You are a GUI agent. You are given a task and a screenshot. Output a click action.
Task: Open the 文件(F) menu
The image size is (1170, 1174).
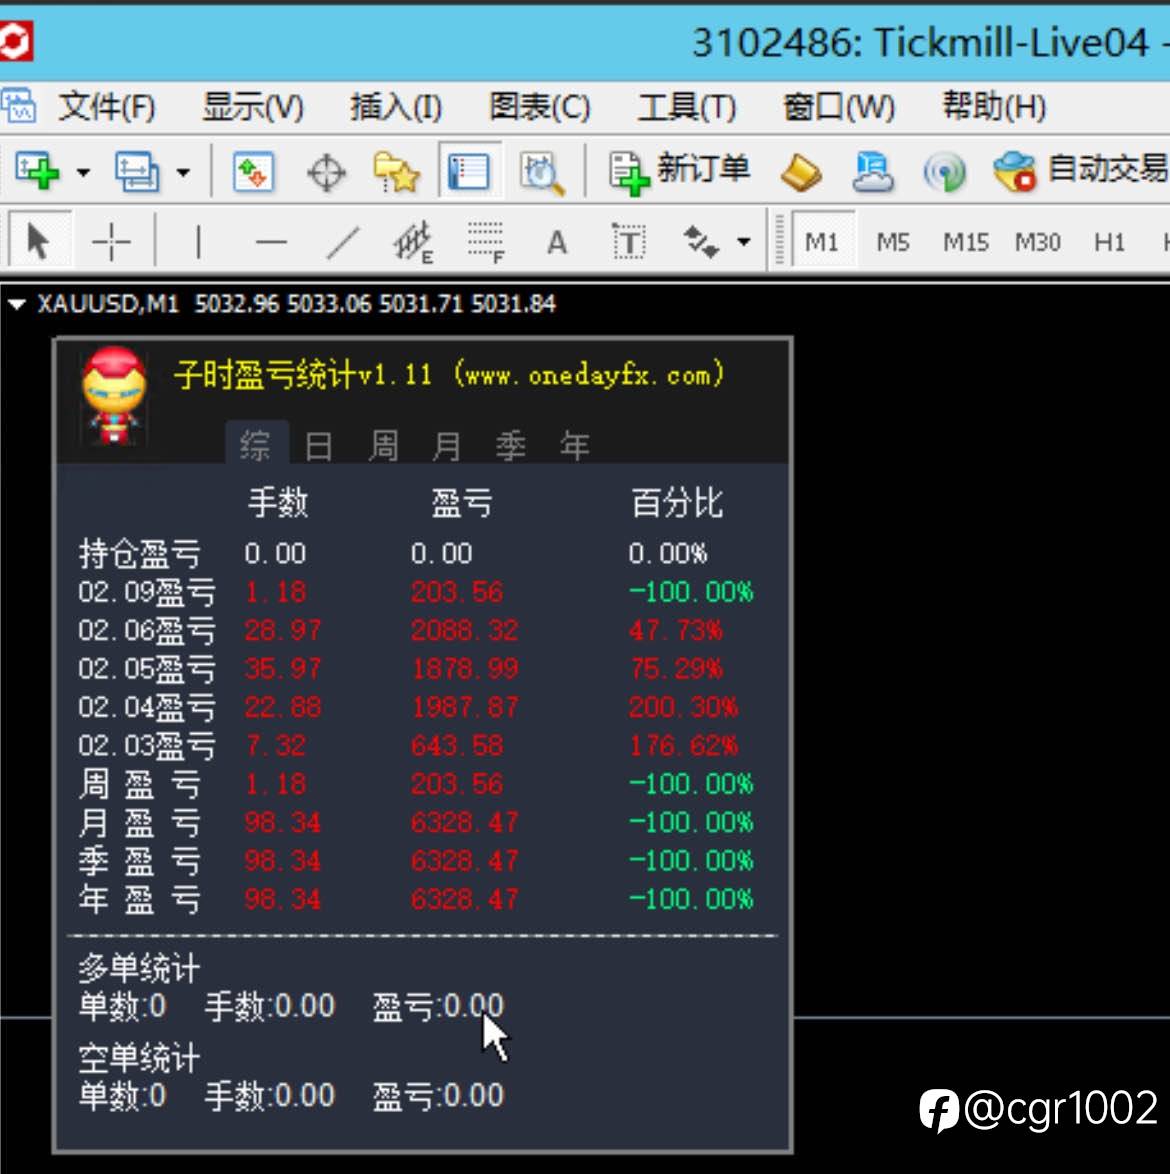106,106
